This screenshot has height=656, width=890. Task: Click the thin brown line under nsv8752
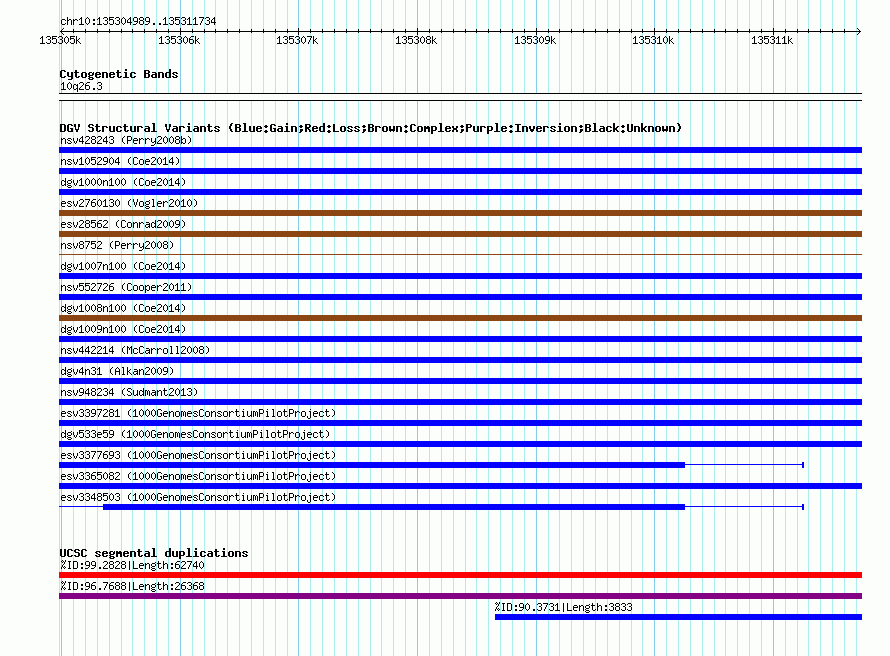pos(460,254)
